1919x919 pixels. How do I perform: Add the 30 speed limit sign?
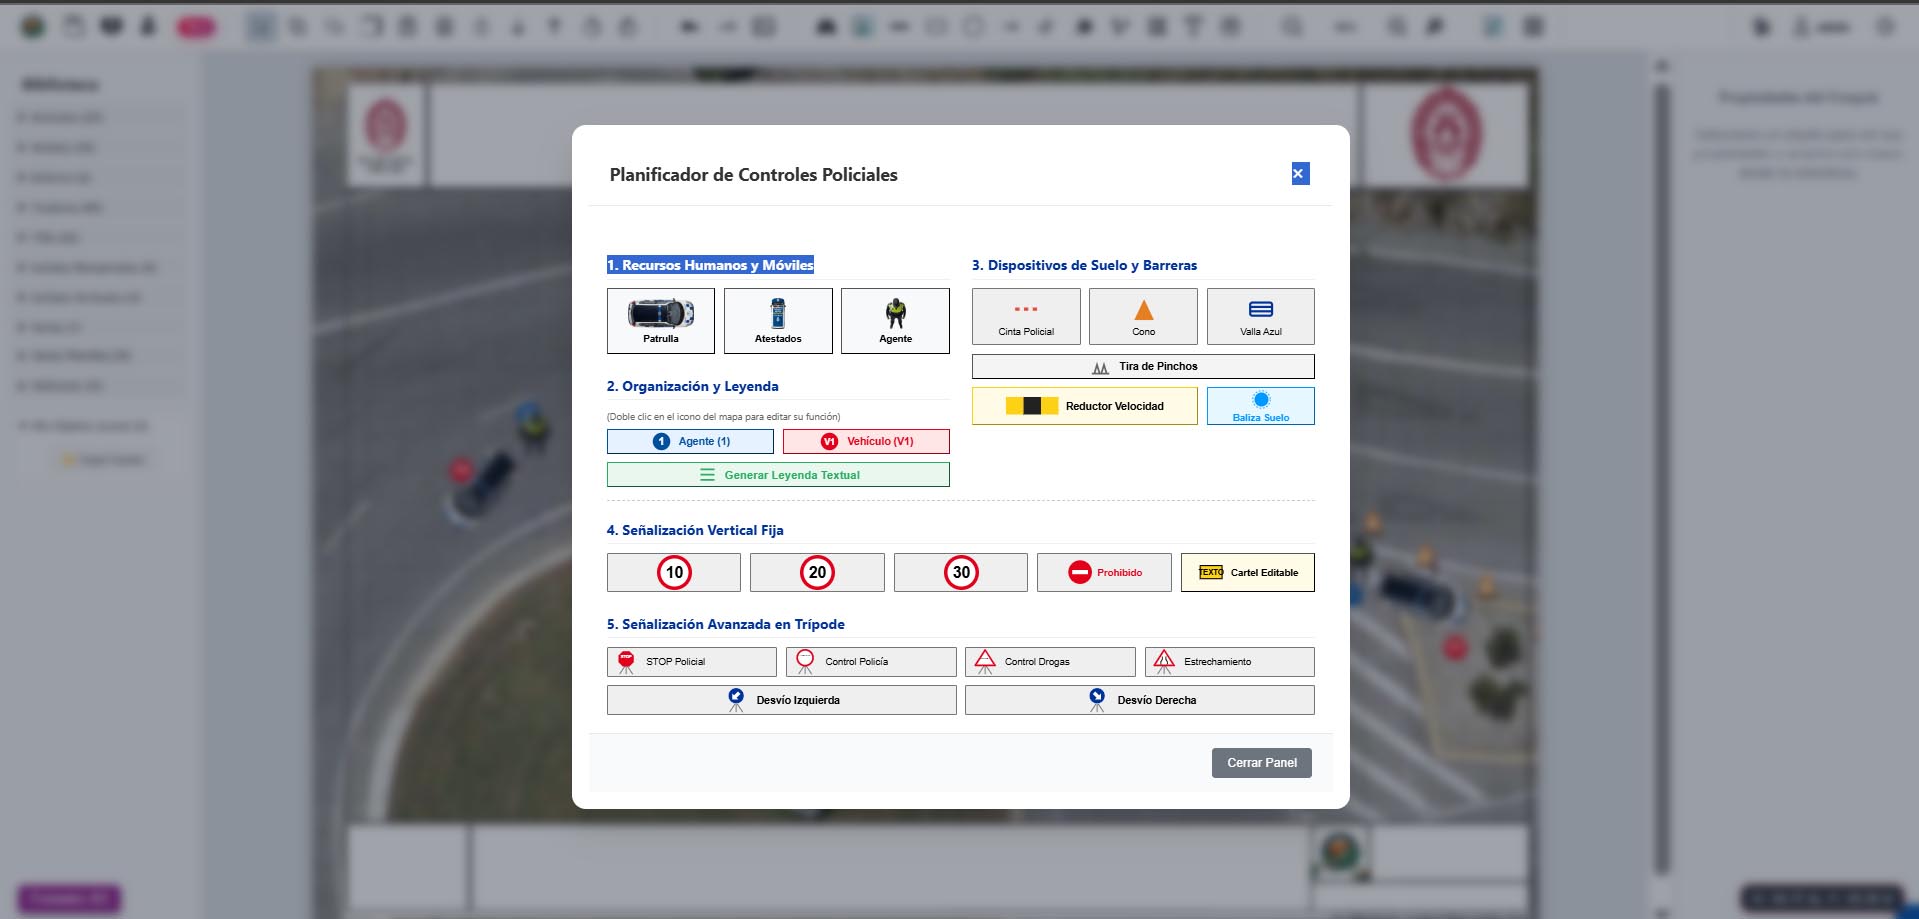(x=960, y=572)
